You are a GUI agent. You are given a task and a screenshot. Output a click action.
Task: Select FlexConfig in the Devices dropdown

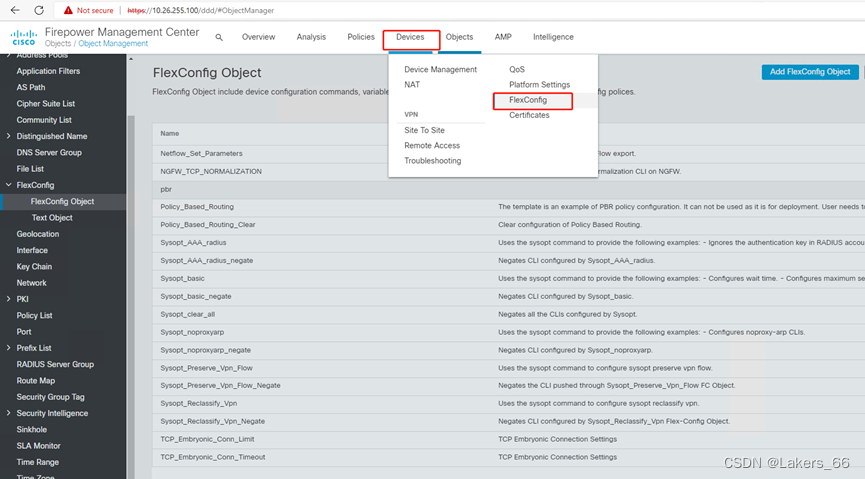coord(528,100)
